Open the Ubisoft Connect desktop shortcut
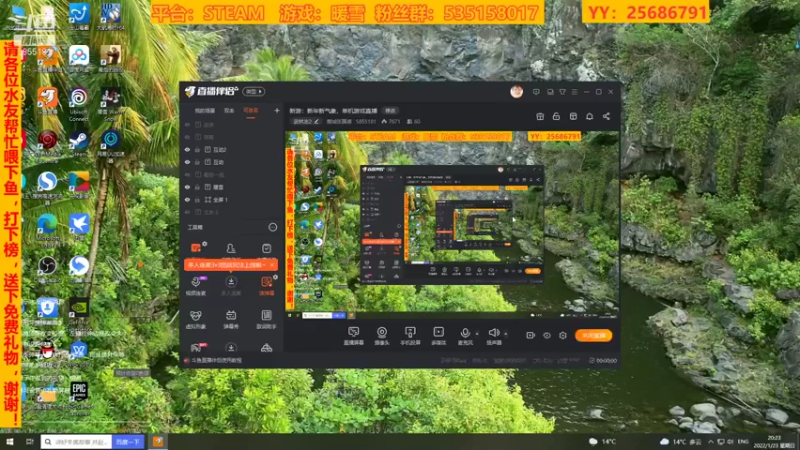The image size is (800, 450). click(79, 104)
